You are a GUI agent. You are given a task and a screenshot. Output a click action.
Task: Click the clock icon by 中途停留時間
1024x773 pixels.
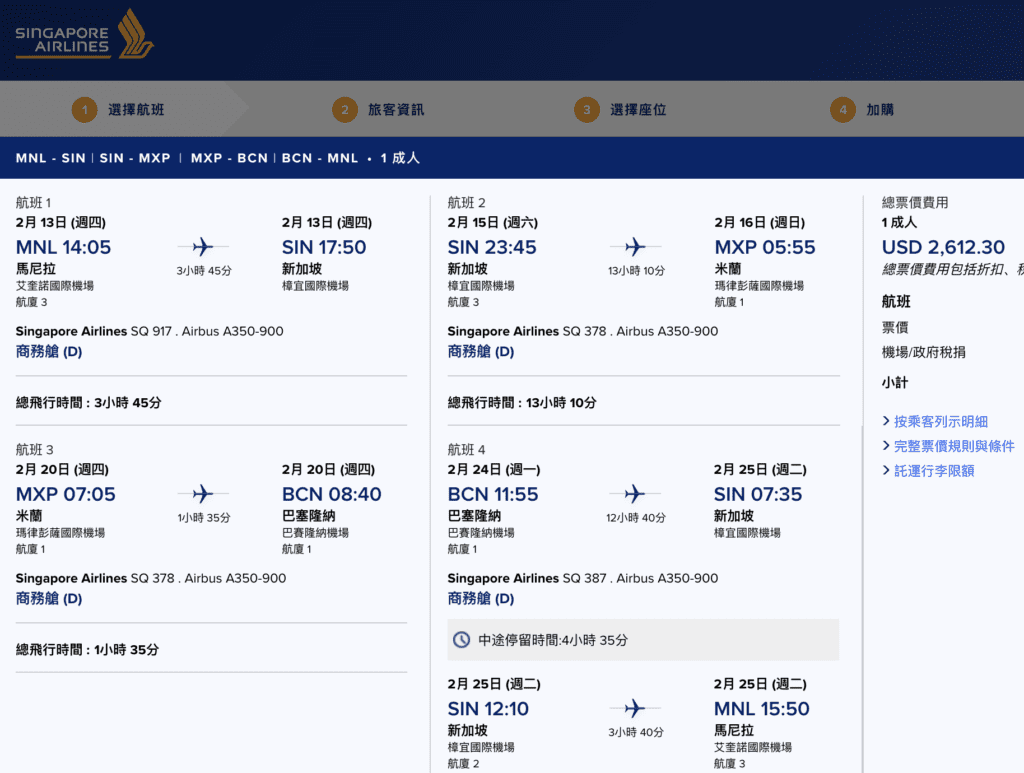462,640
